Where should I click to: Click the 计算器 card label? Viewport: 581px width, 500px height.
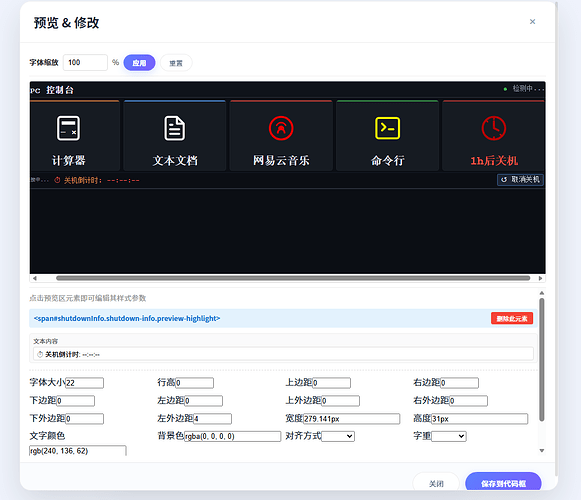click(69, 160)
